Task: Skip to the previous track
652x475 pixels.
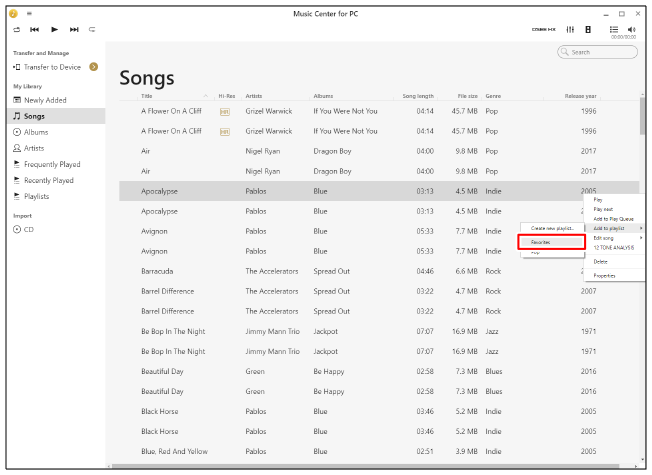Action: (x=34, y=29)
